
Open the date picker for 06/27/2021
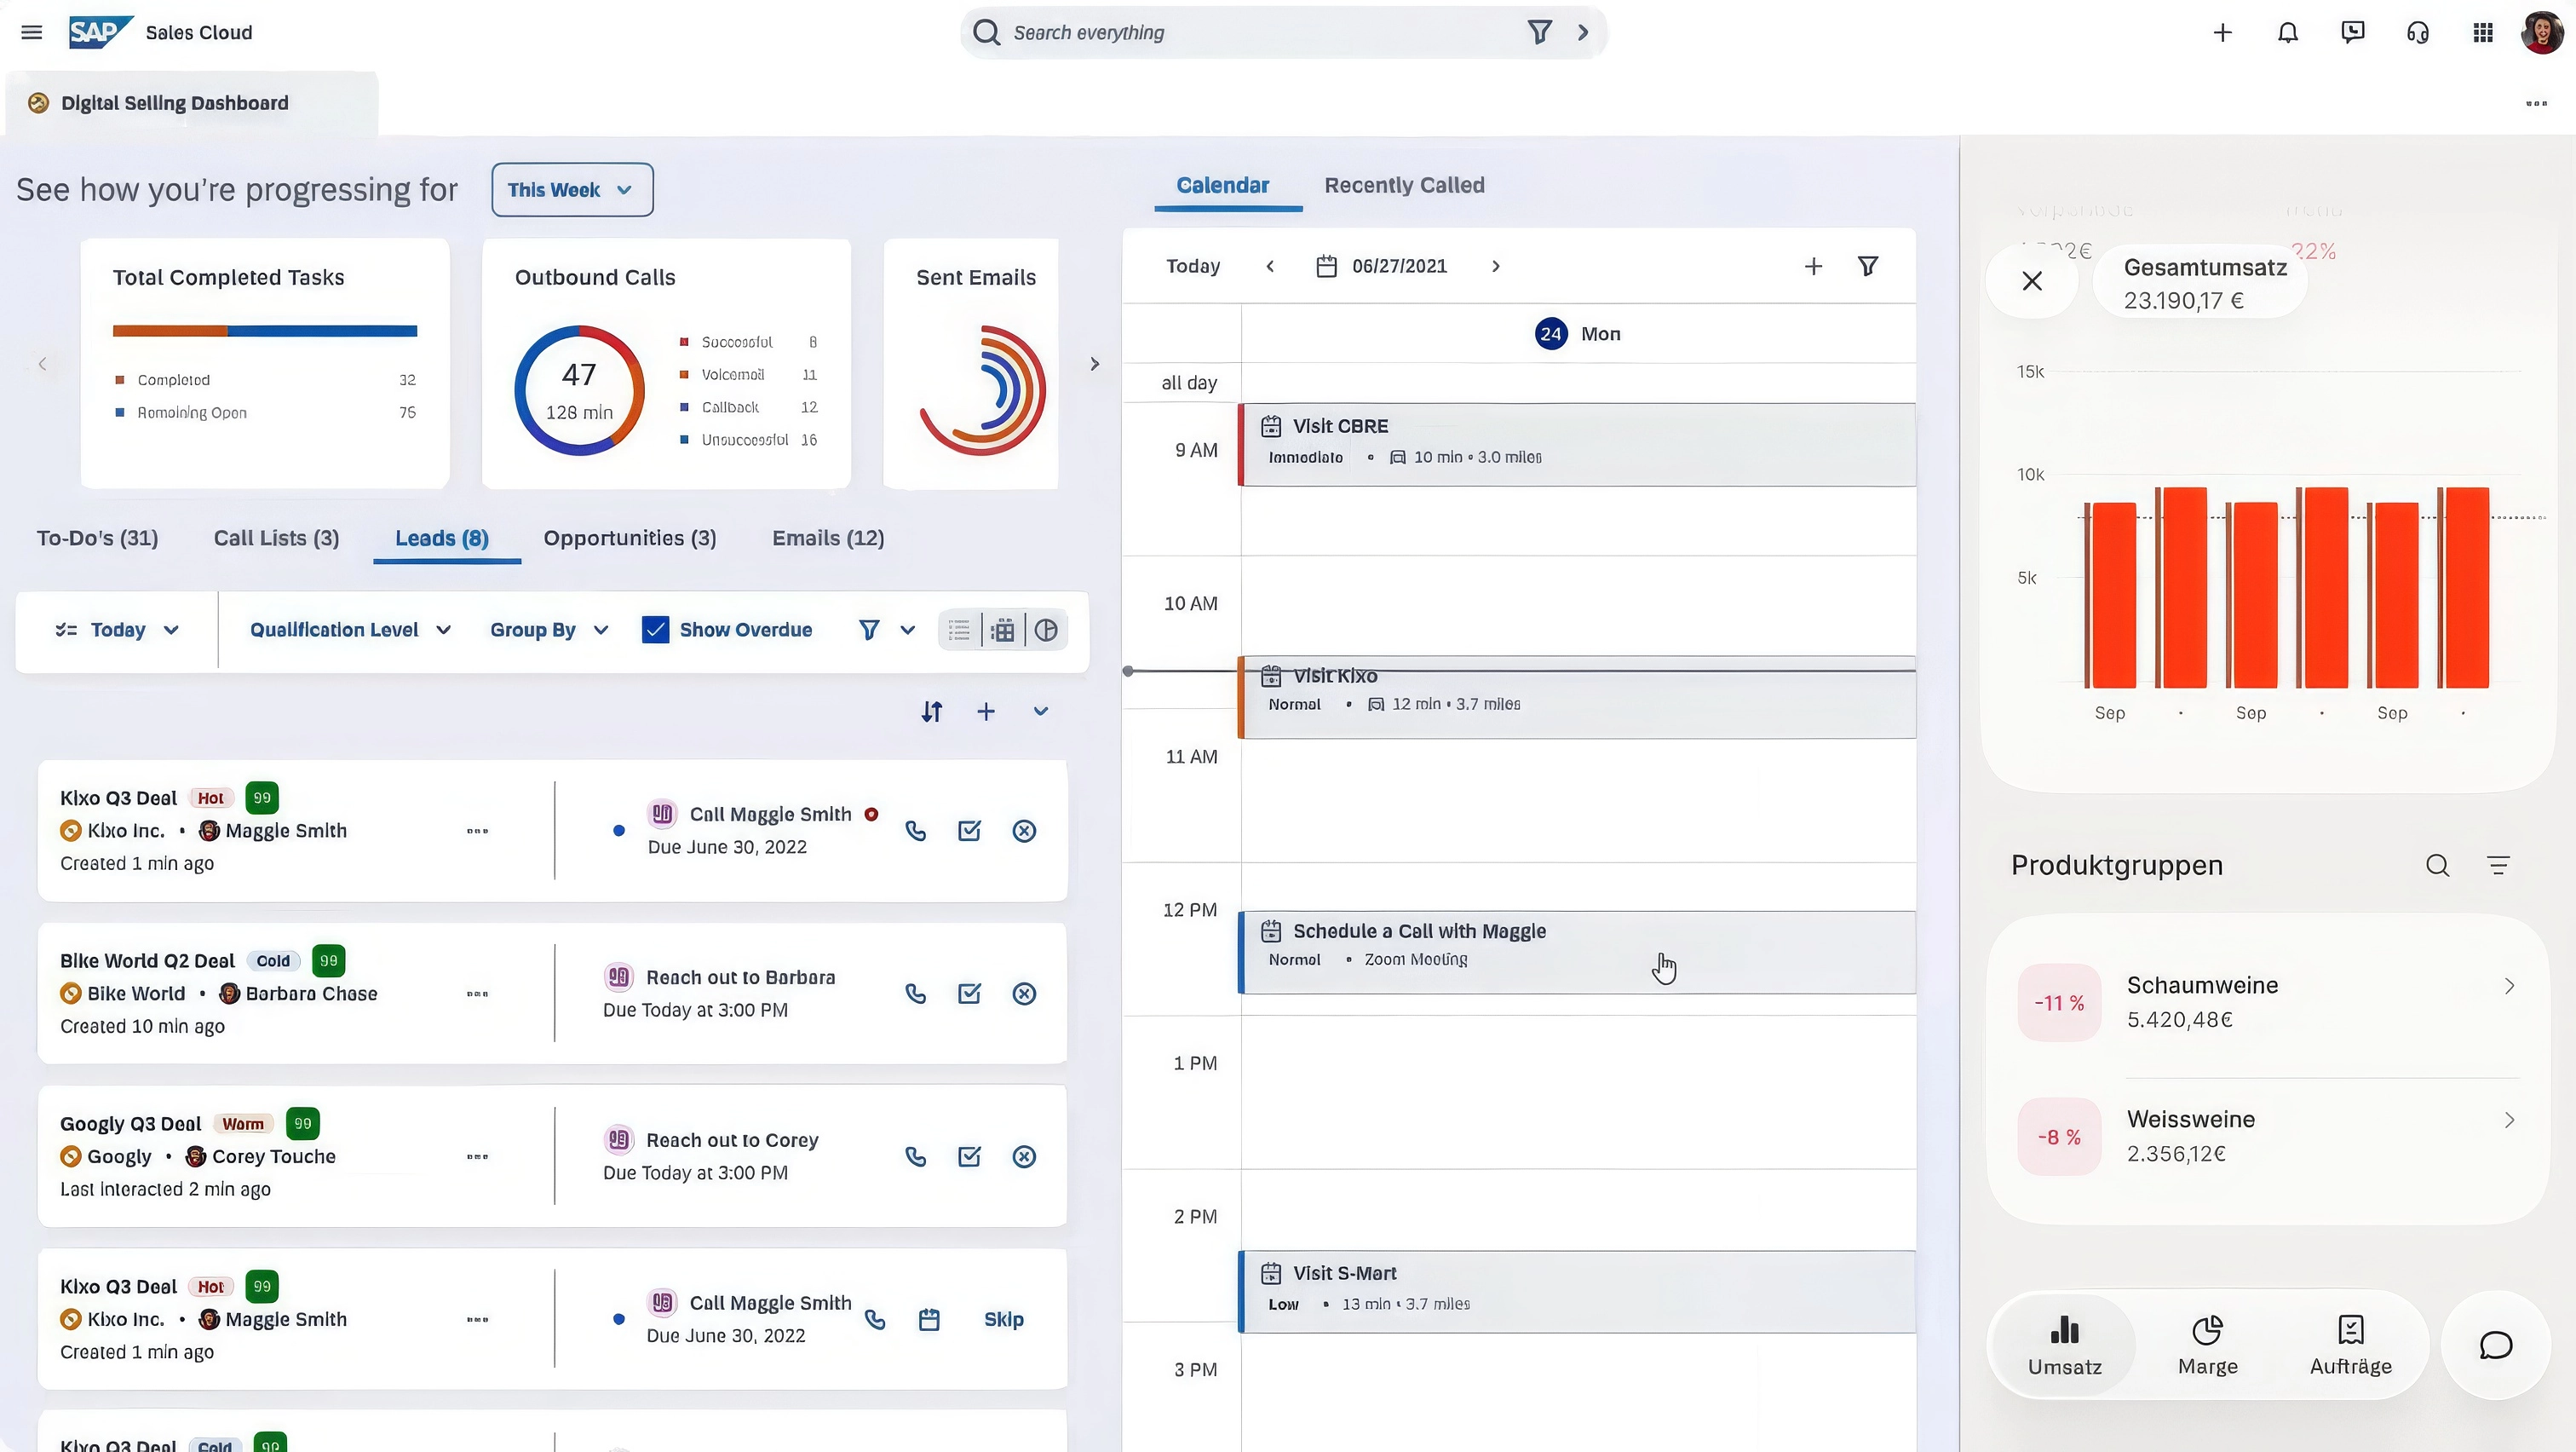[1381, 266]
